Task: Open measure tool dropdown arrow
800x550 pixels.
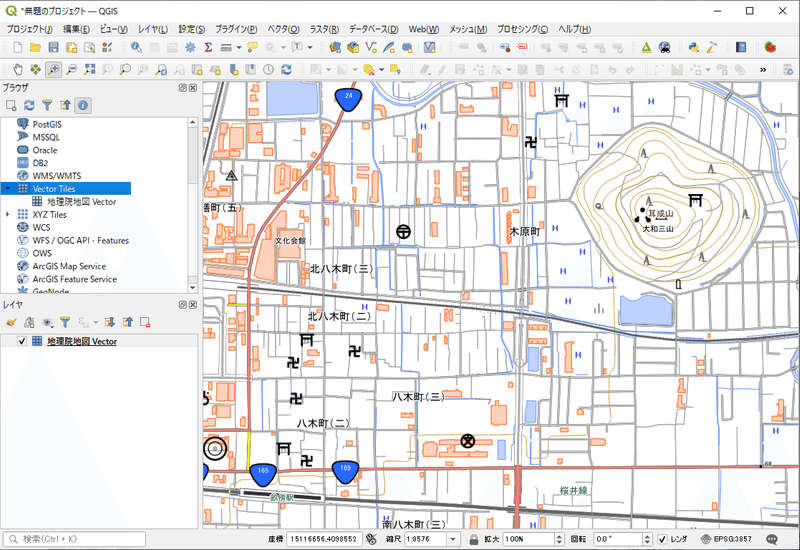Action: click(238, 47)
